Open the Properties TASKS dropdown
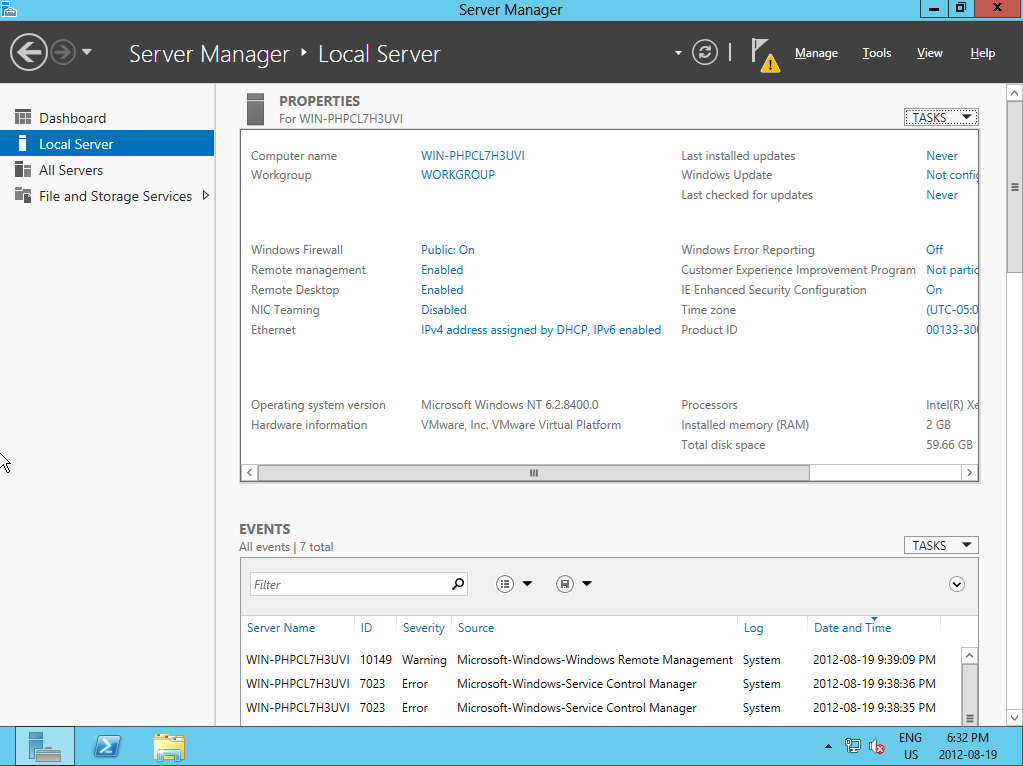This screenshot has height=766, width=1023. (x=940, y=117)
